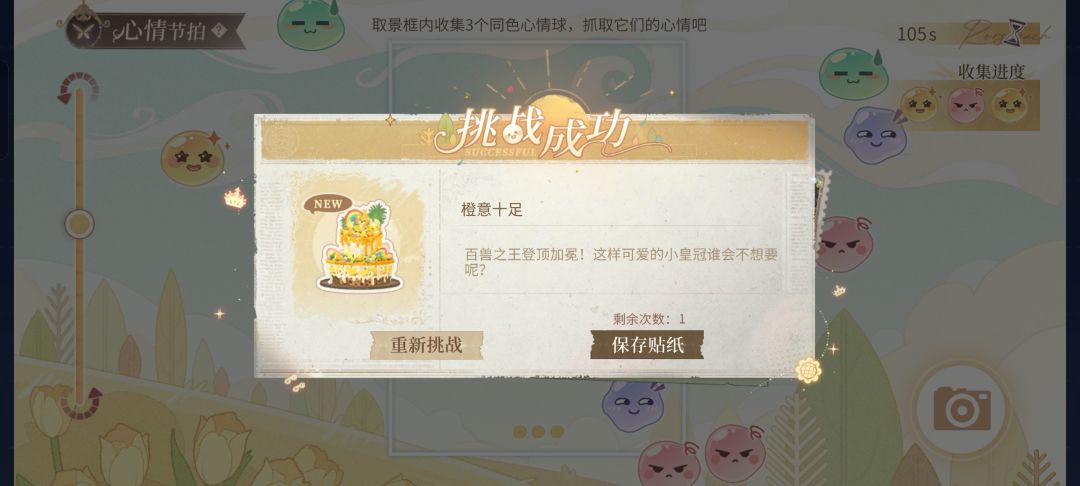Click the first collected orange ball in 收集进度
1080x486 pixels.
click(x=919, y=105)
